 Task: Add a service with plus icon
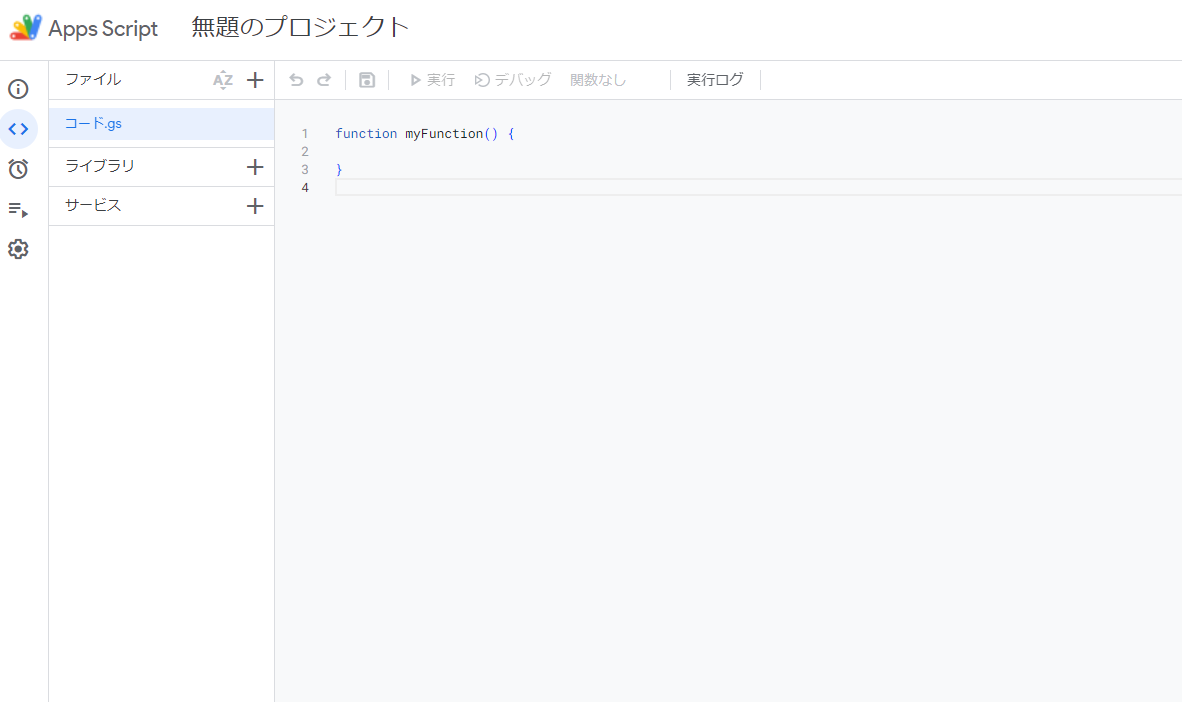[x=255, y=205]
